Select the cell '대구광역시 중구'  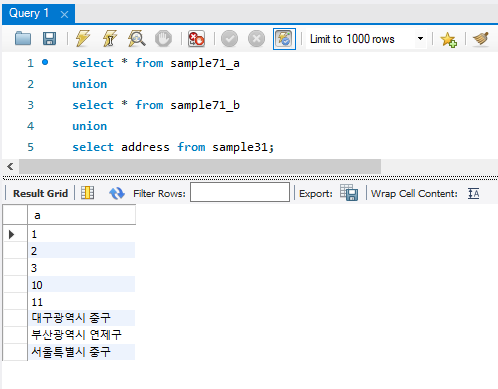tap(82, 318)
